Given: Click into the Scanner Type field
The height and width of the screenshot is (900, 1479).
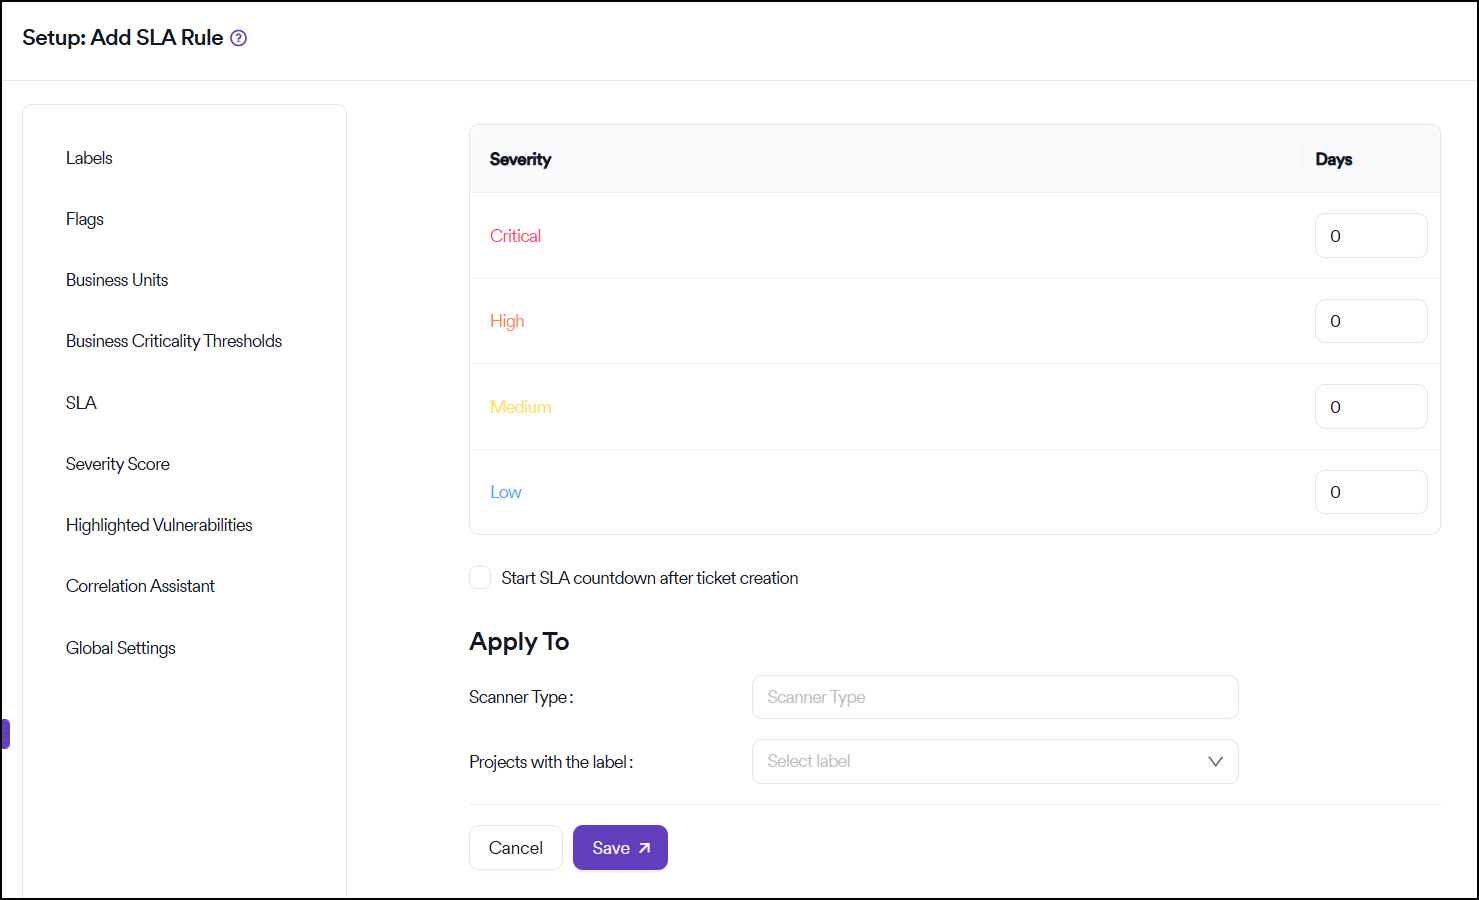Looking at the screenshot, I should [994, 697].
